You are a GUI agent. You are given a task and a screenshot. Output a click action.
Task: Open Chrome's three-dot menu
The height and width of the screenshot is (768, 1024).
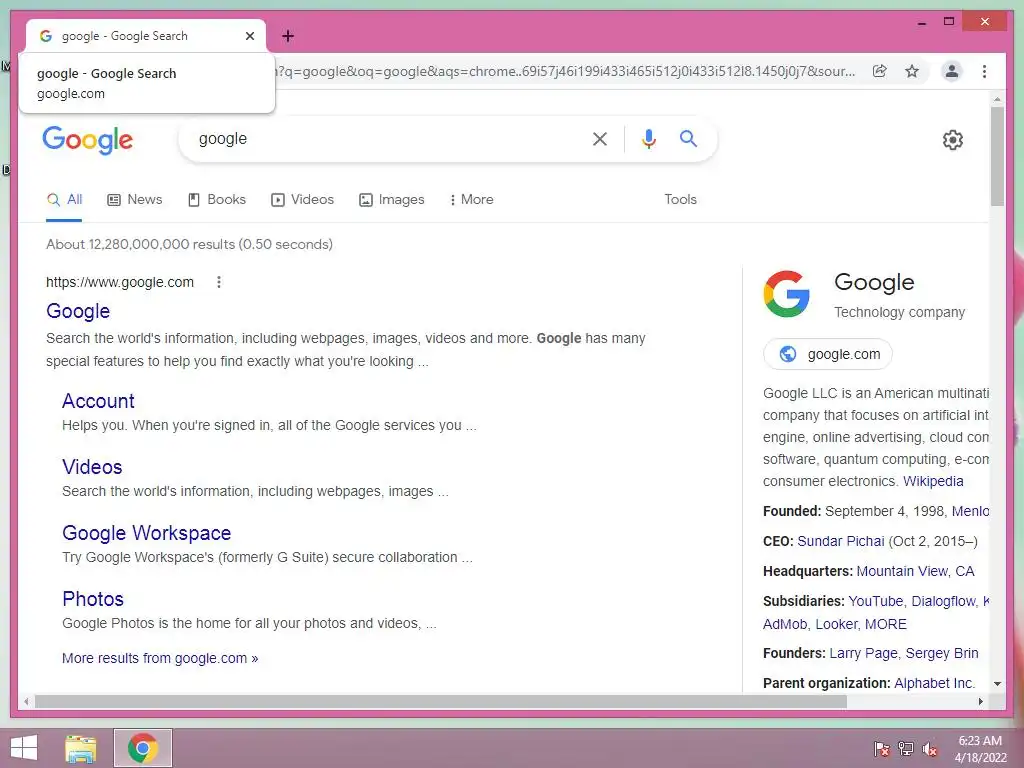tap(984, 71)
